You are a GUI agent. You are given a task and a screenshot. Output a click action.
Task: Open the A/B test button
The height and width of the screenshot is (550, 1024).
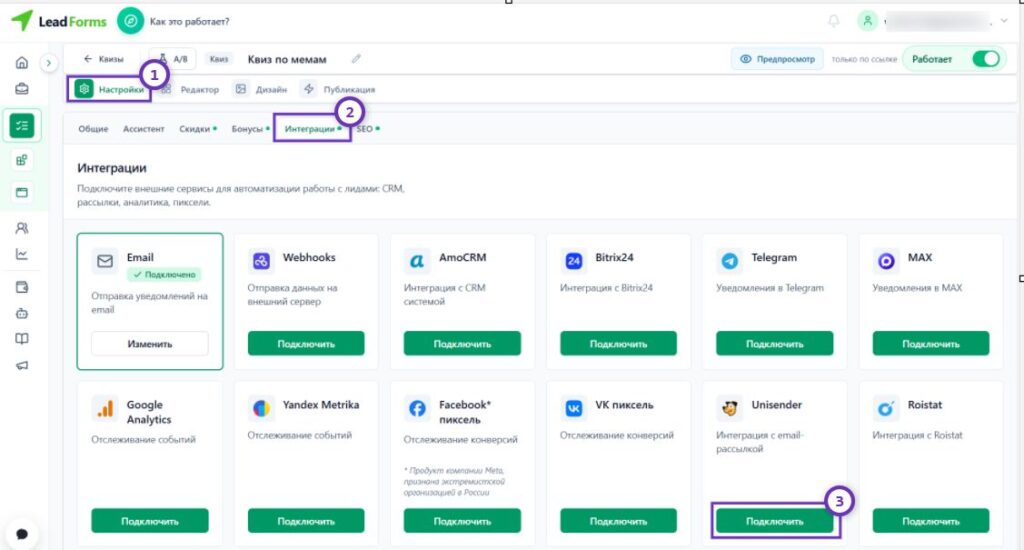[173, 59]
